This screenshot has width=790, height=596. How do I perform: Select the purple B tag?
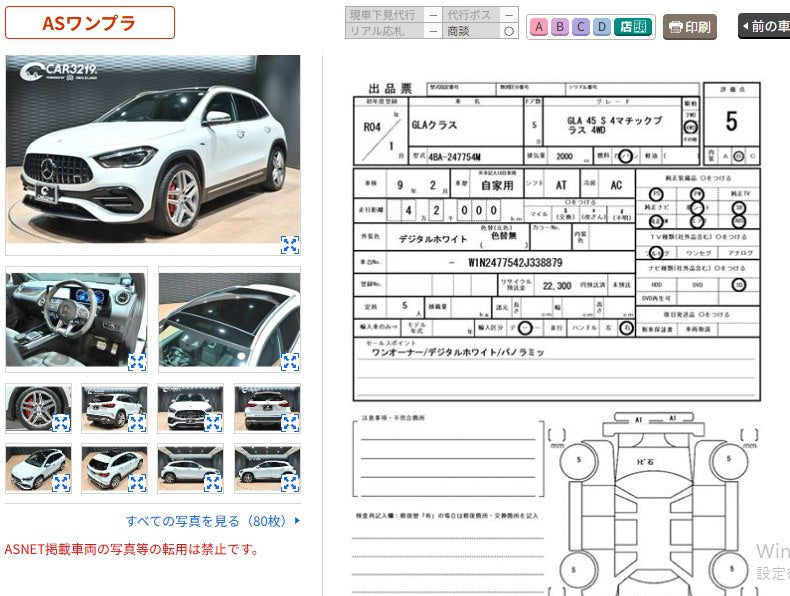pos(560,27)
